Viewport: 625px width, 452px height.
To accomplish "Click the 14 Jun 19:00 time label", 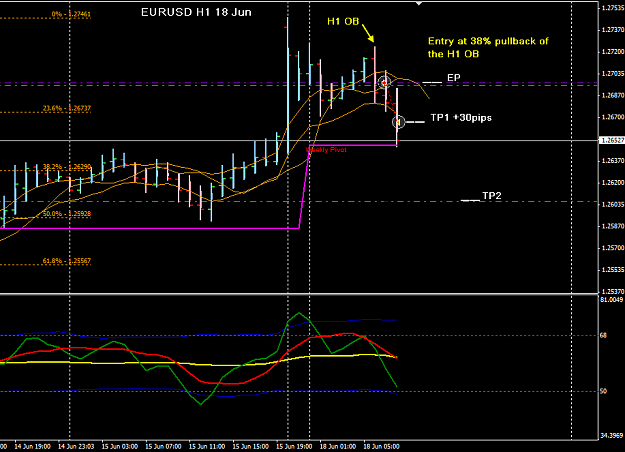I will [x=33, y=446].
